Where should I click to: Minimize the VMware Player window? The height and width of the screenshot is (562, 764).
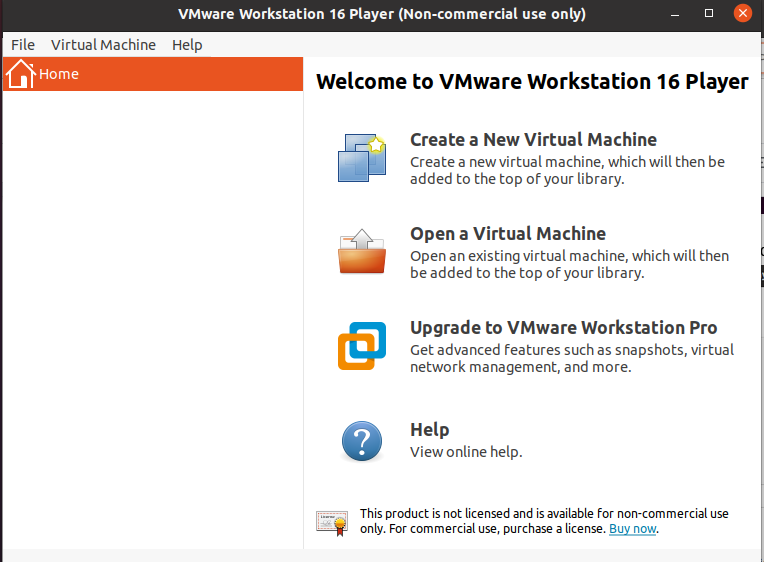tap(675, 14)
